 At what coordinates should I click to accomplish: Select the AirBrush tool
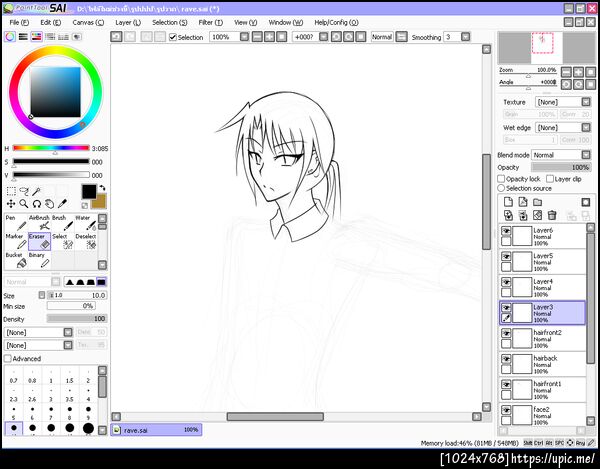(x=39, y=223)
